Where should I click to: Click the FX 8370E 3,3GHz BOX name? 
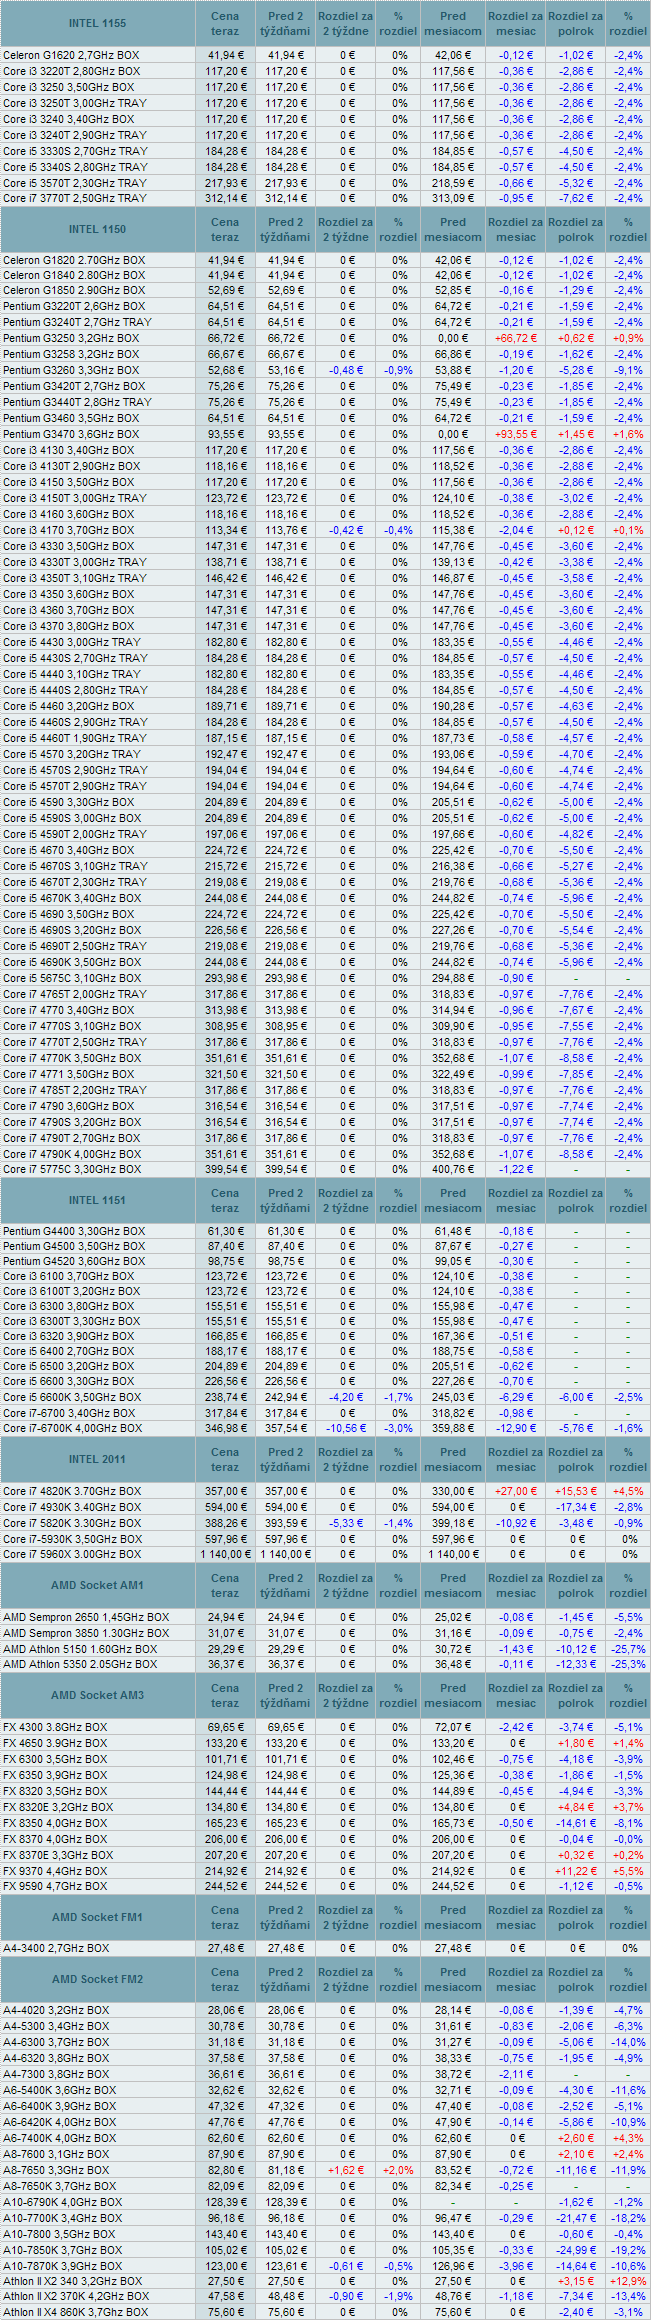tap(58, 1855)
